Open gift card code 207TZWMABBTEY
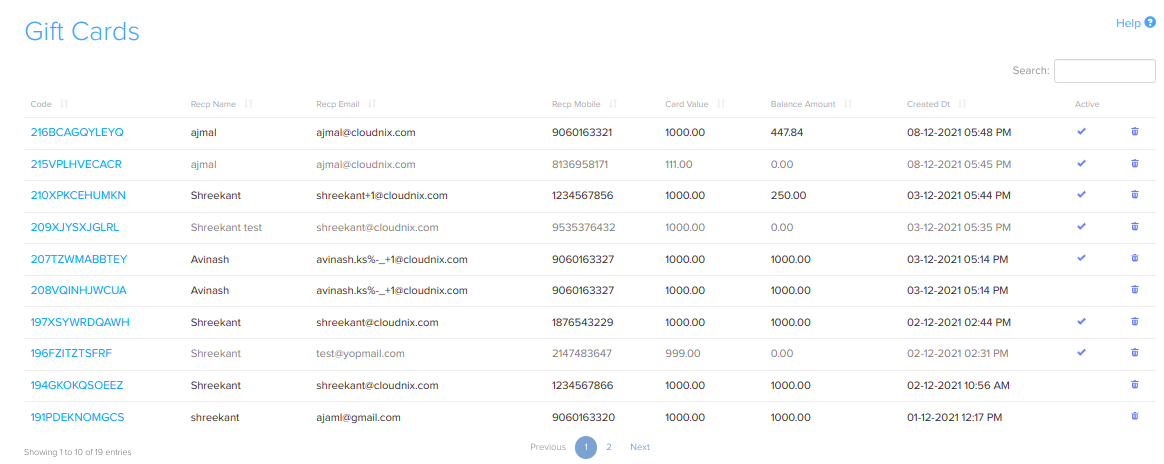The width and height of the screenshot is (1164, 464). point(79,258)
